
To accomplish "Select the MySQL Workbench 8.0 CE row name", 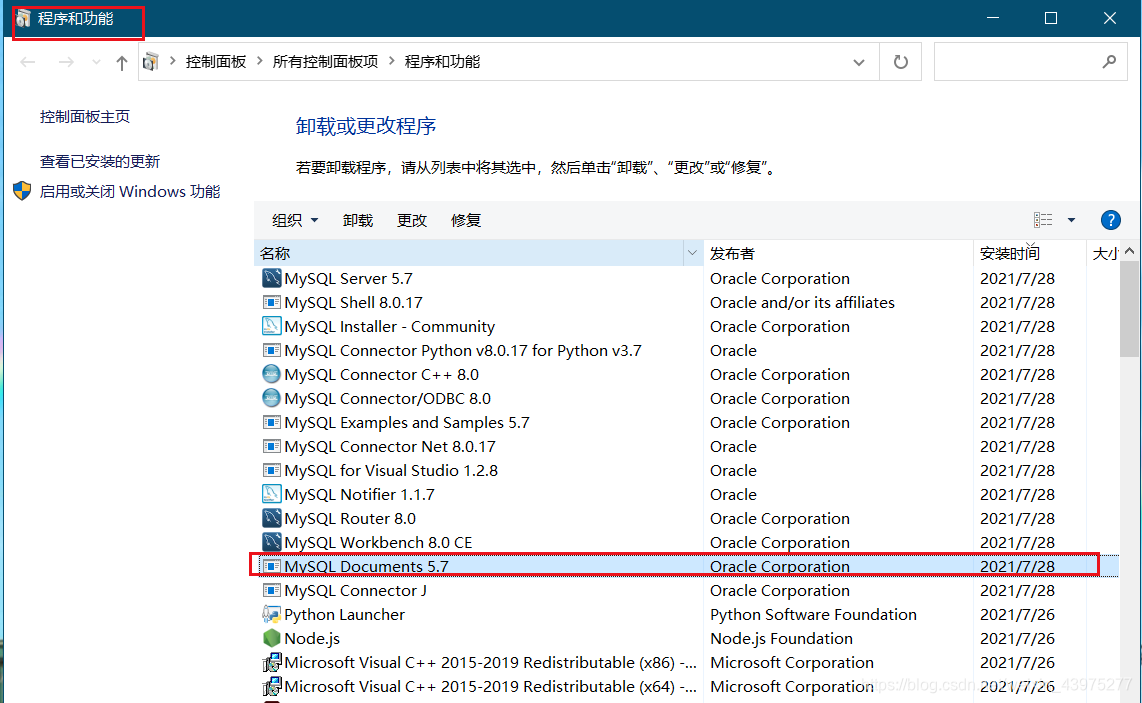I will 378,543.
